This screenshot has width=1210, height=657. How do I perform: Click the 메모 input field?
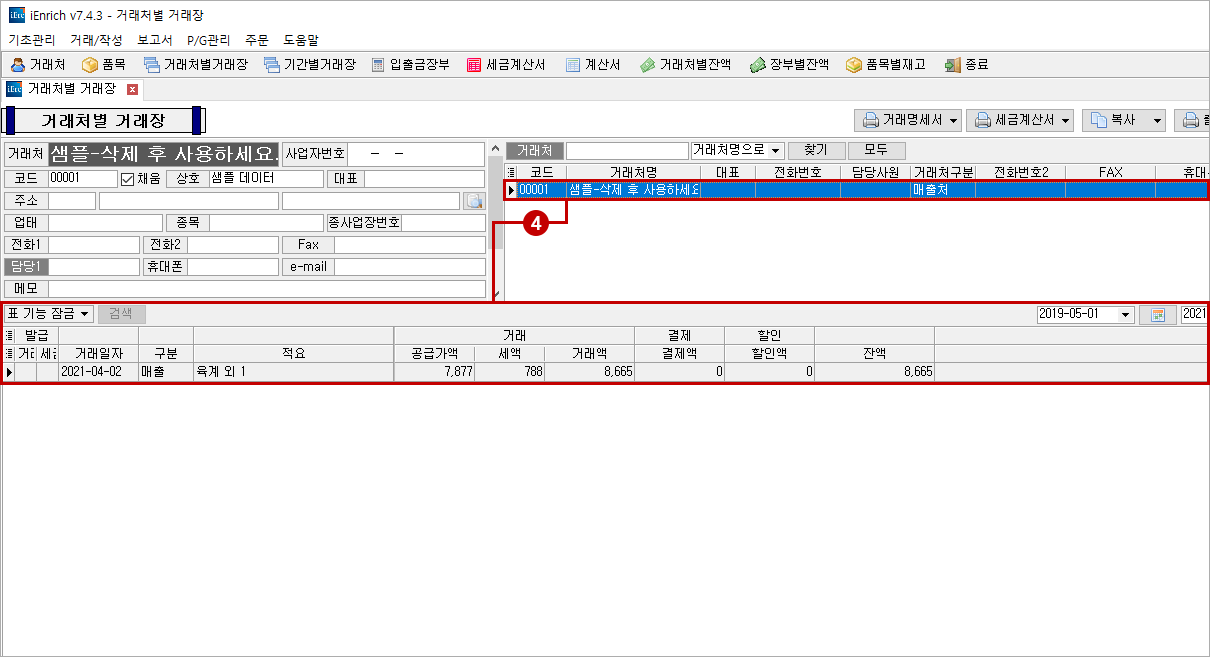[267, 289]
